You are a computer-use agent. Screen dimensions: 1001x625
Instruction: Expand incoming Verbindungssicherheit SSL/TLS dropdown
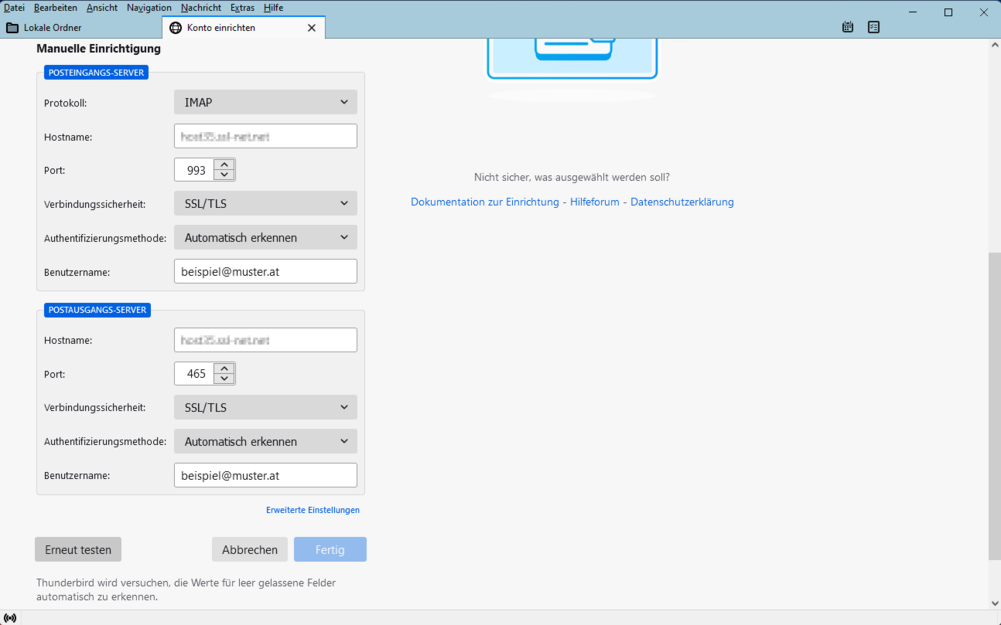(x=265, y=204)
